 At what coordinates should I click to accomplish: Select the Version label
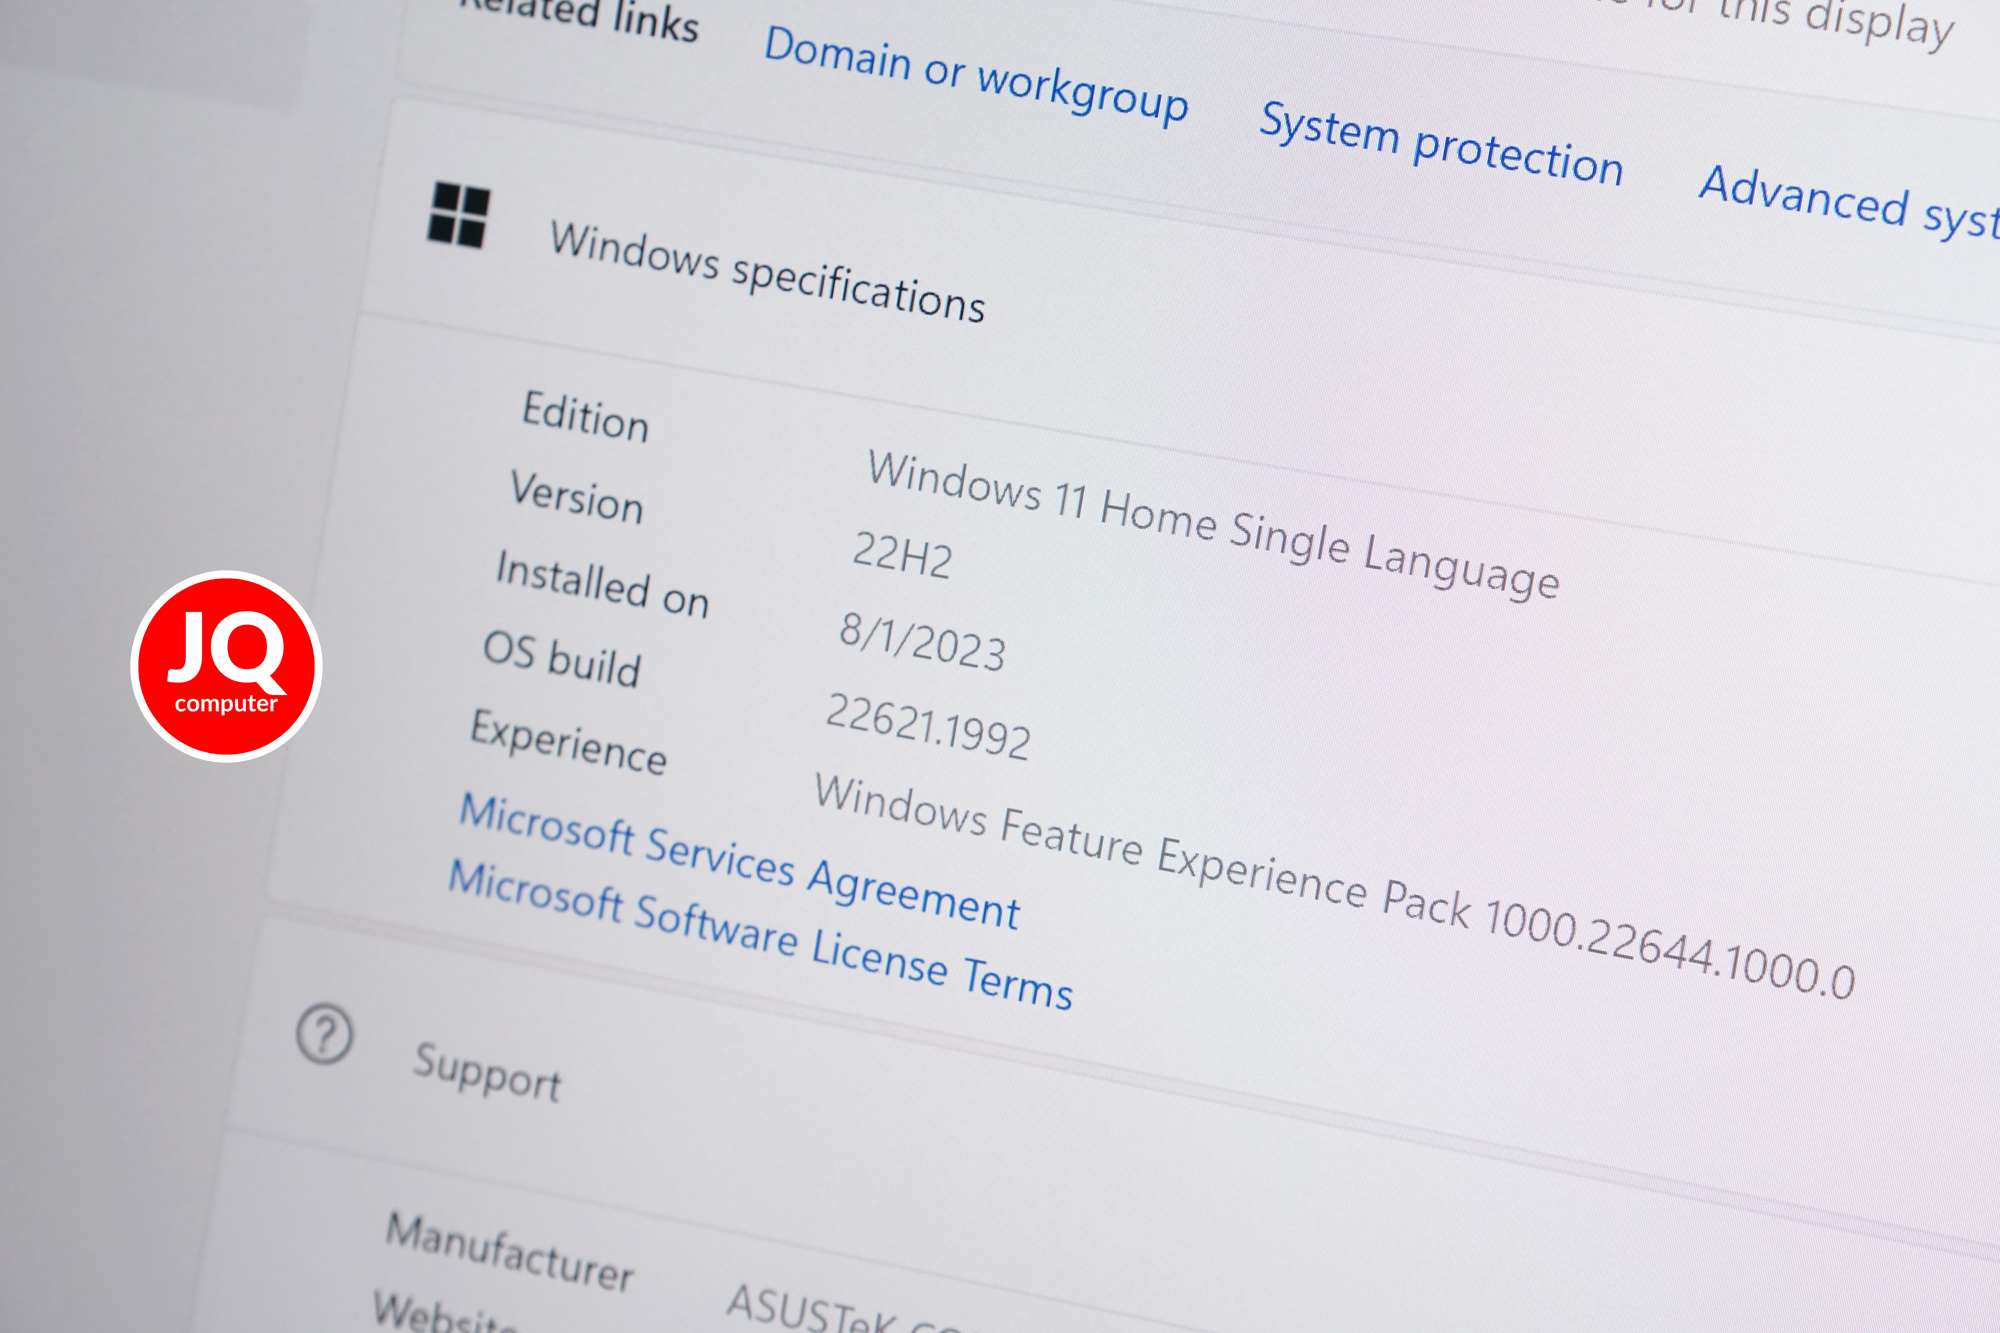(577, 496)
